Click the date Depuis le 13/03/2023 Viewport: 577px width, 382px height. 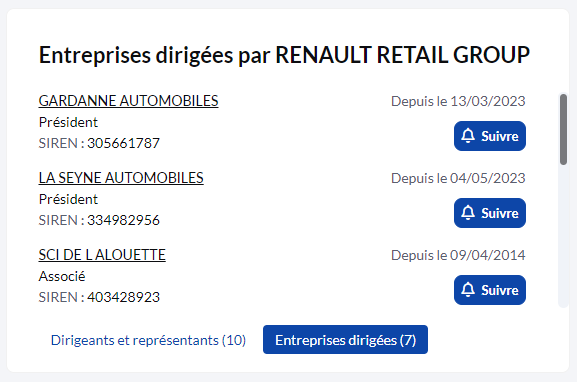458,101
